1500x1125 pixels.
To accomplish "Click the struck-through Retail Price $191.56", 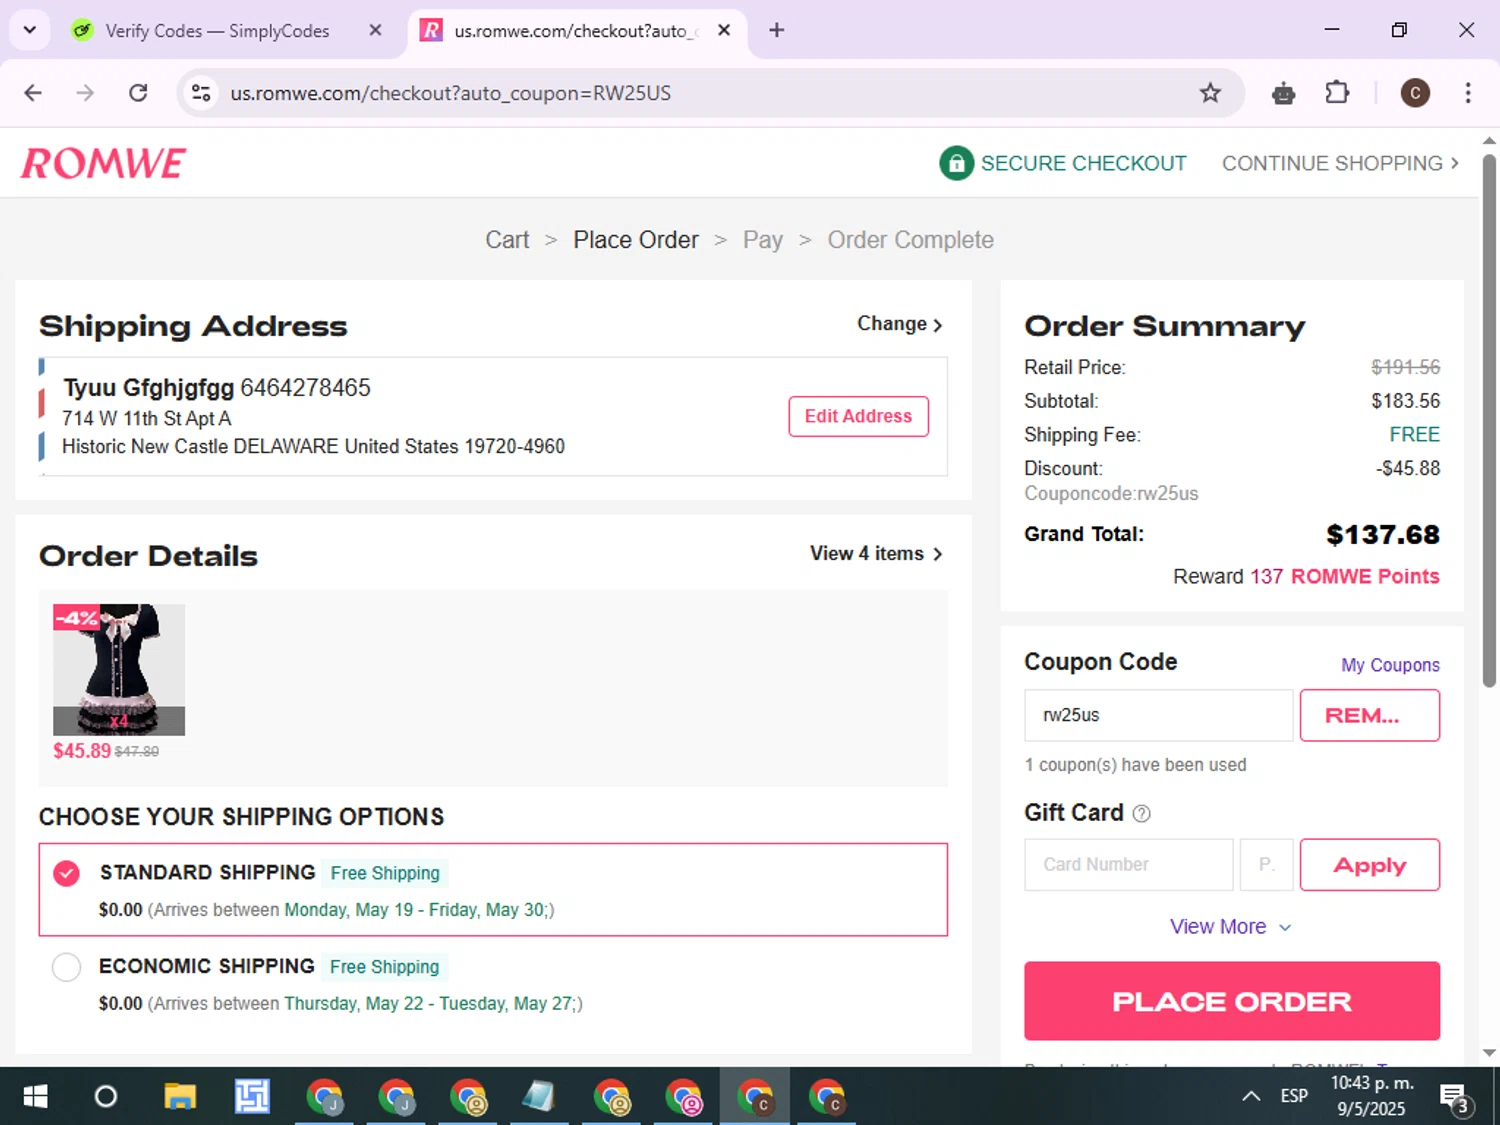I will (1405, 367).
